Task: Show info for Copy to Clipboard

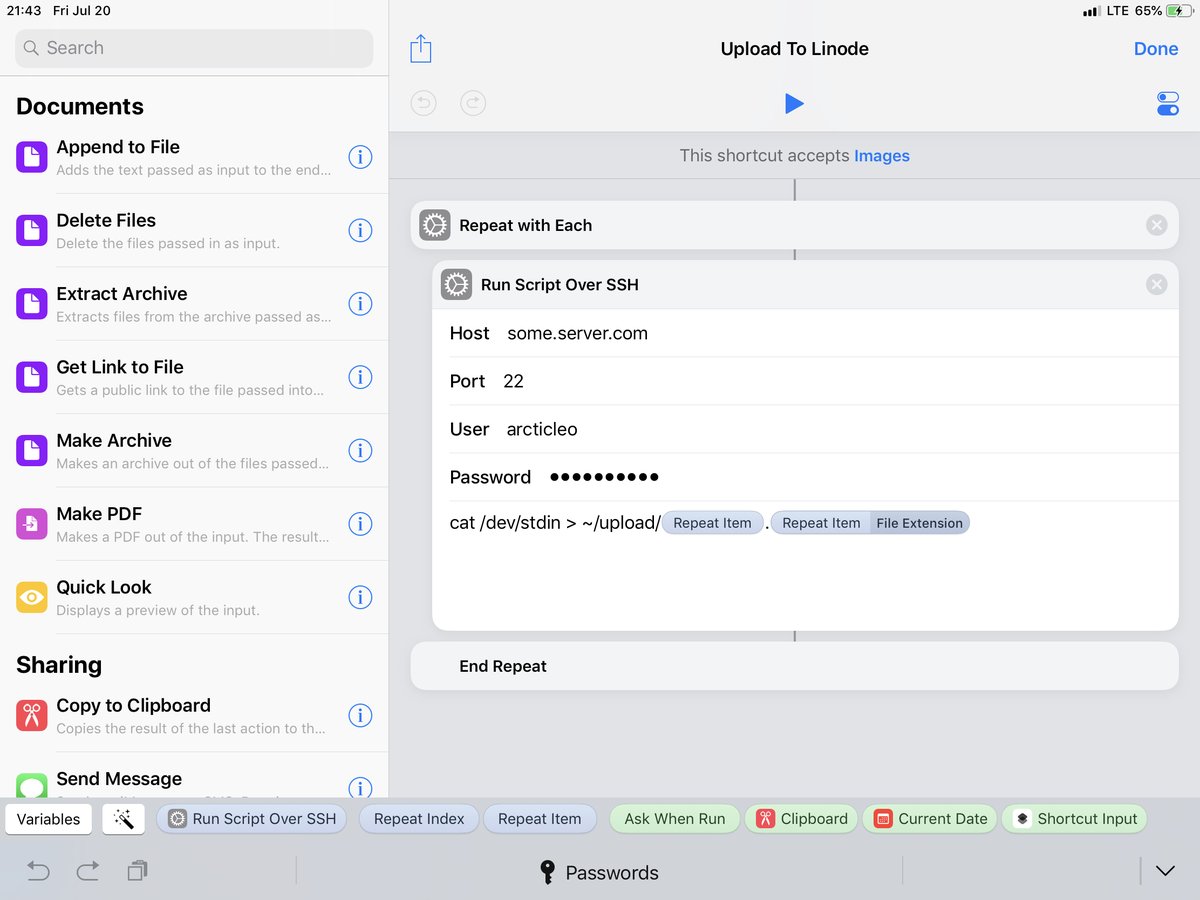Action: 360,715
